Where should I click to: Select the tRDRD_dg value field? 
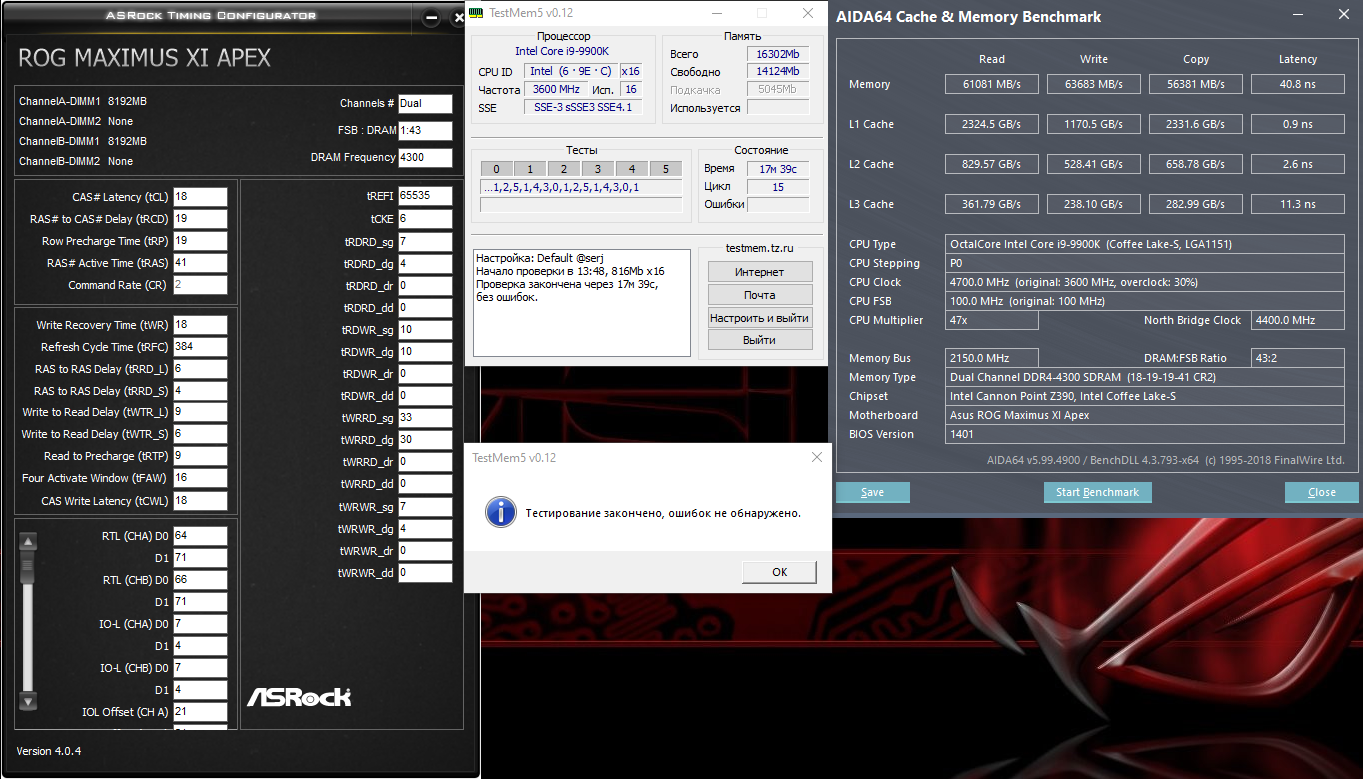click(x=425, y=264)
